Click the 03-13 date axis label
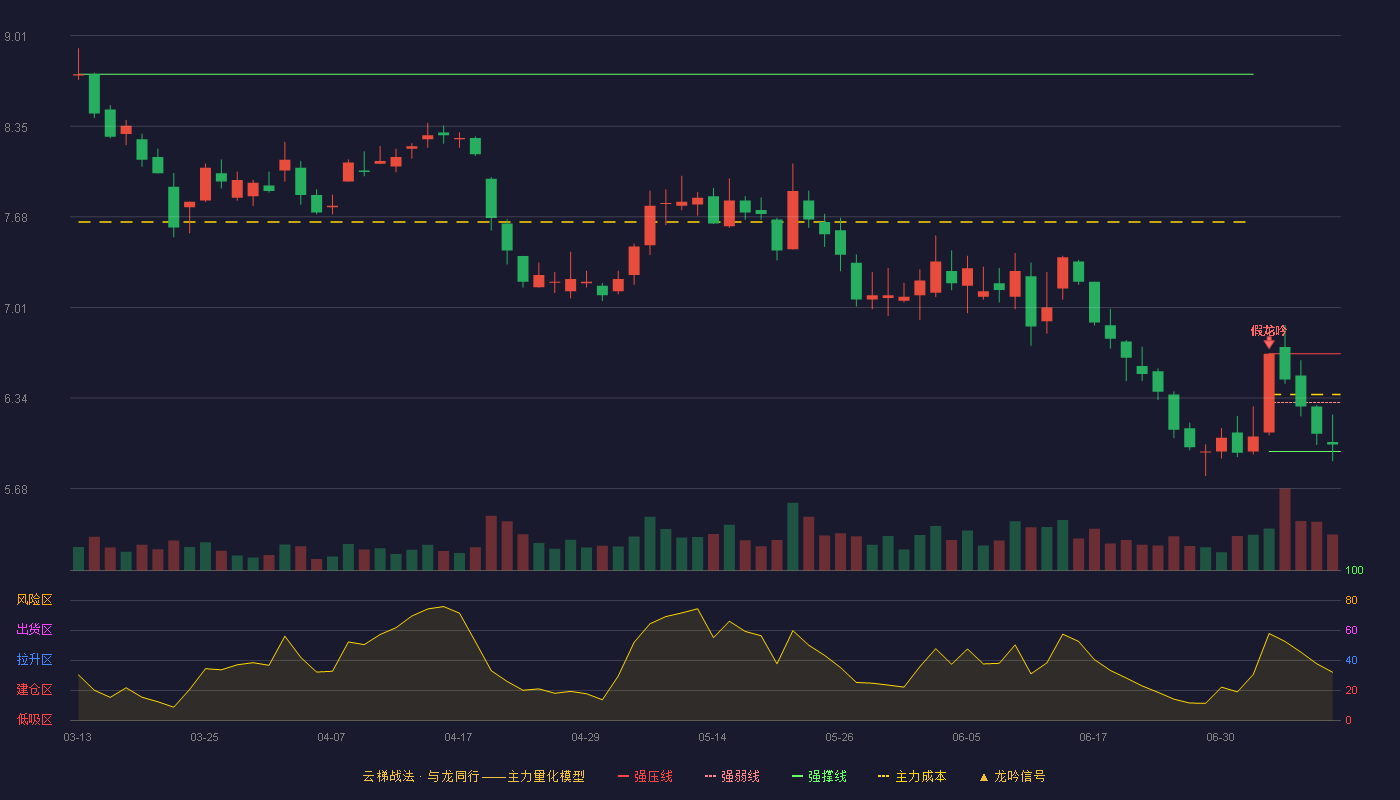The width and height of the screenshot is (1400, 800). (77, 737)
